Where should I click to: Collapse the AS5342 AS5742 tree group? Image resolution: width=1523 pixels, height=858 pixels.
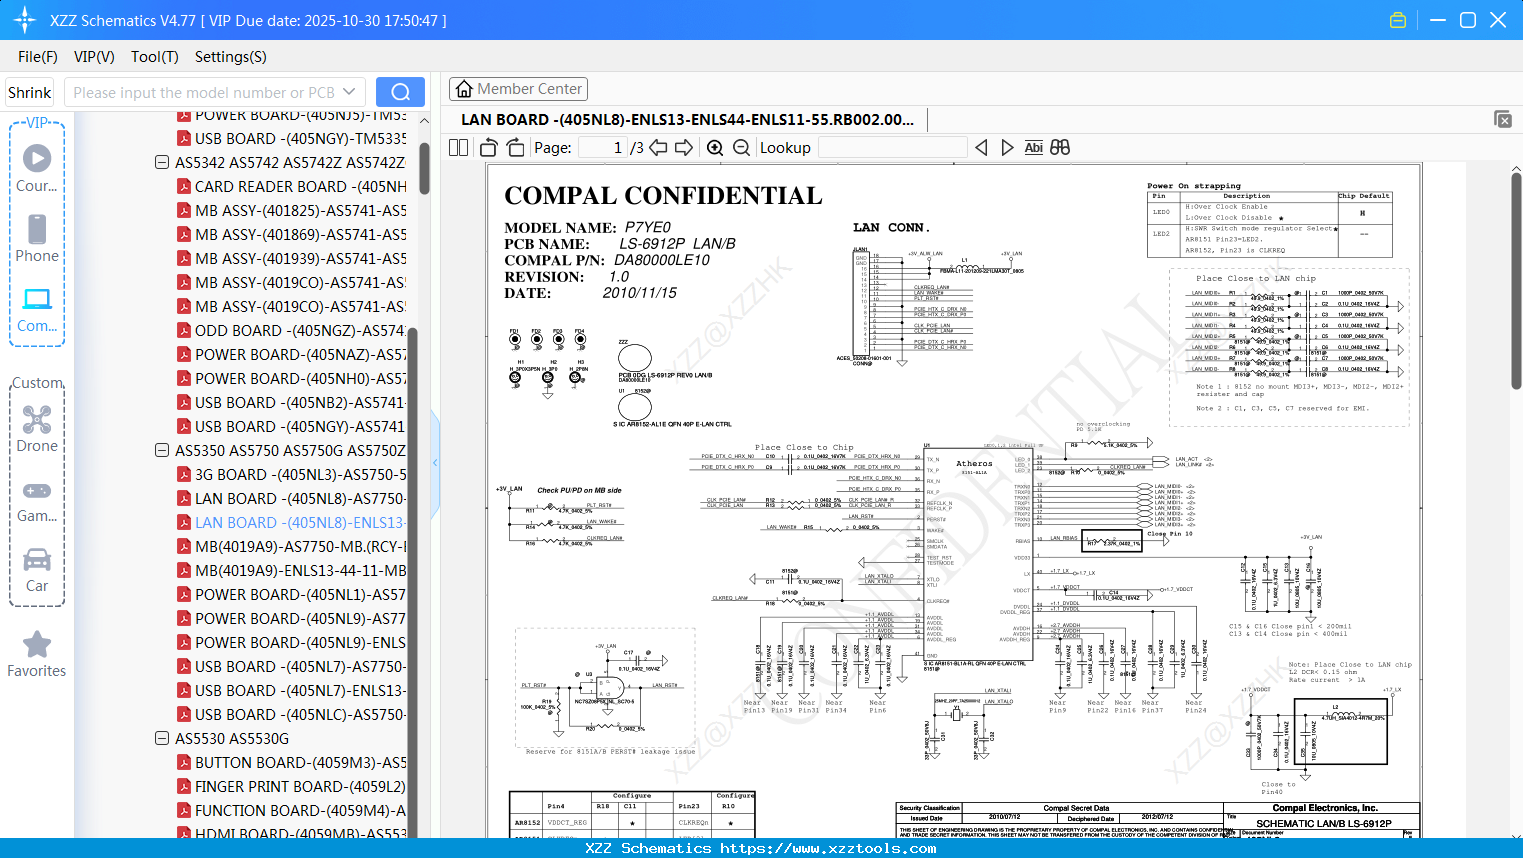162,162
